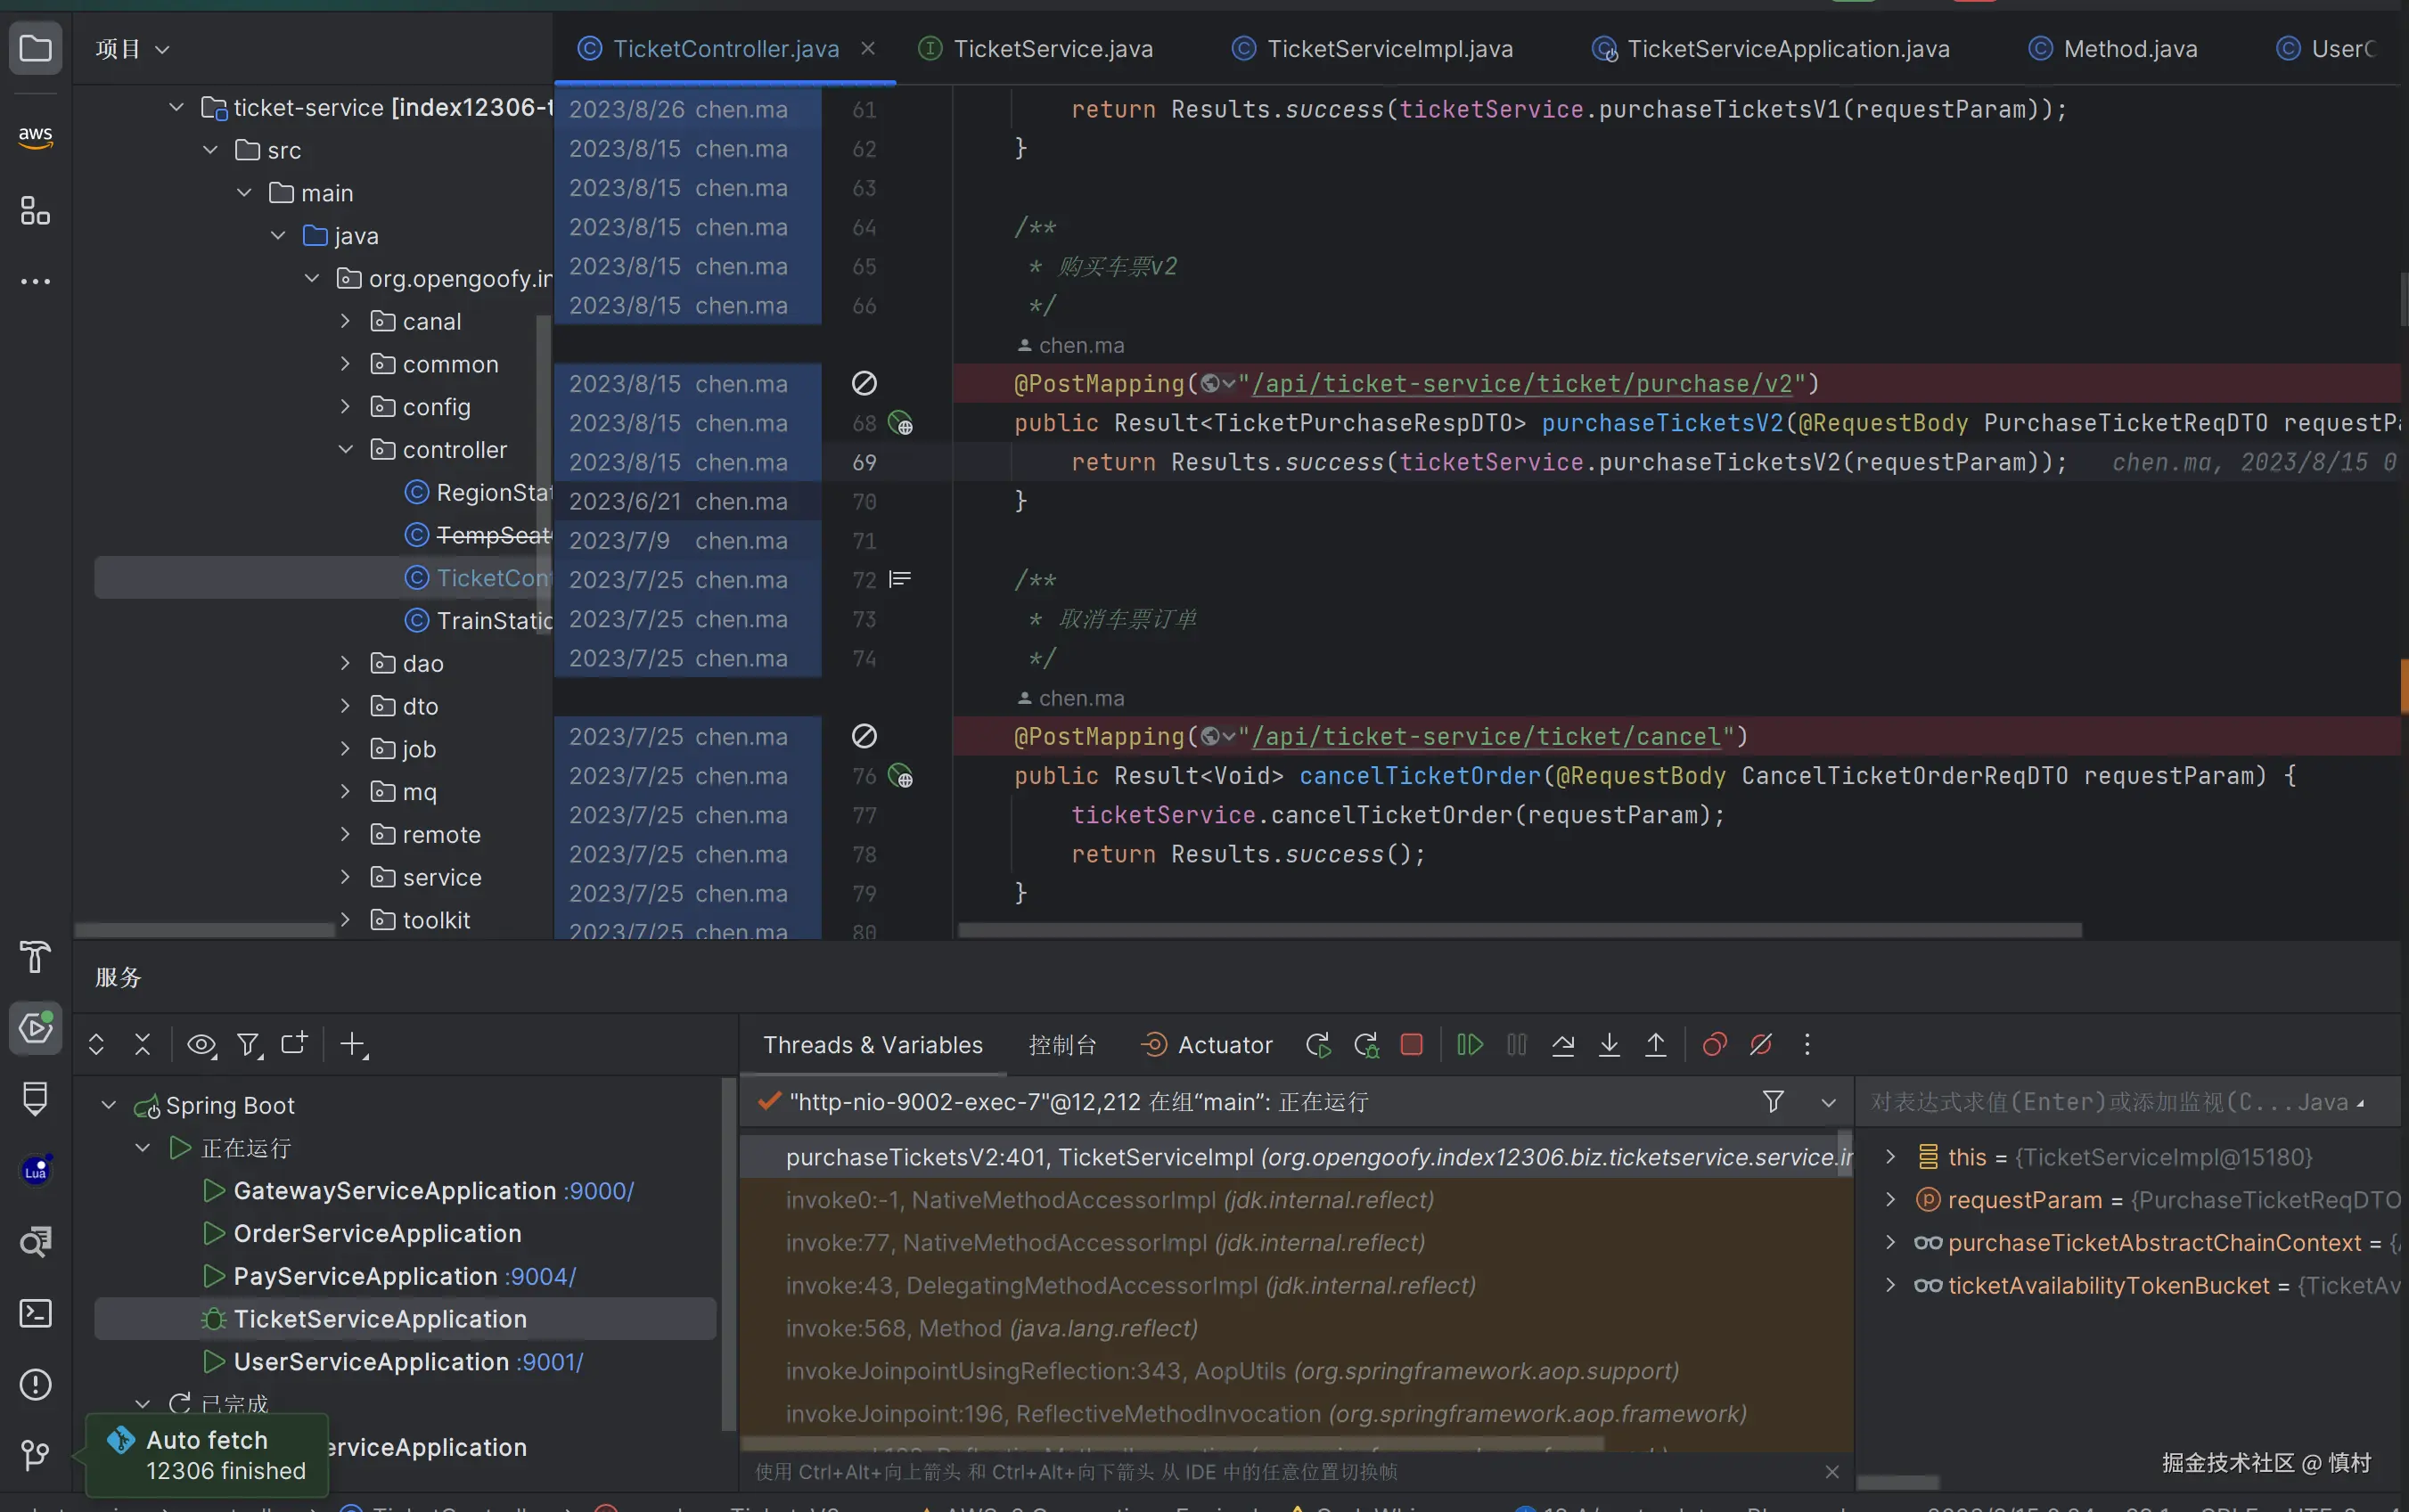Click the Step Into debugger icon
The image size is (2409, 1512).
coord(1609,1045)
